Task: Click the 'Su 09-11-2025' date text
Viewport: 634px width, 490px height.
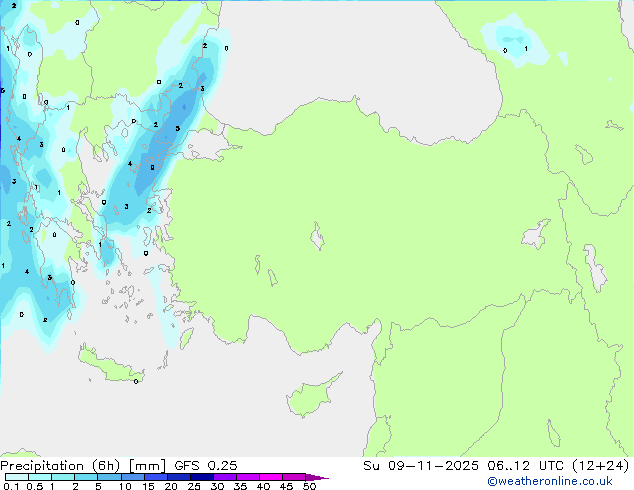Action: [421, 466]
